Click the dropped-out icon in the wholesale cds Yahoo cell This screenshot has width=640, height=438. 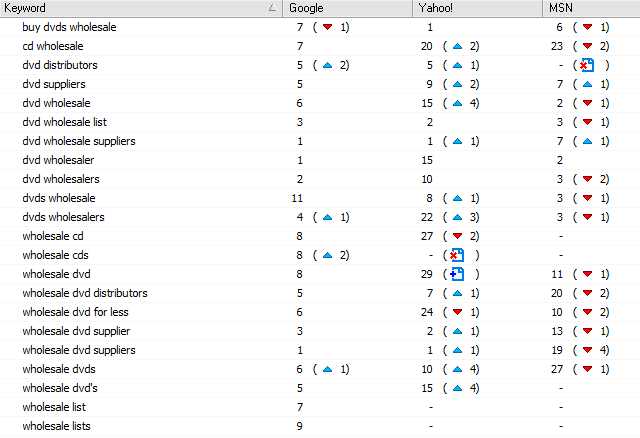click(x=457, y=255)
